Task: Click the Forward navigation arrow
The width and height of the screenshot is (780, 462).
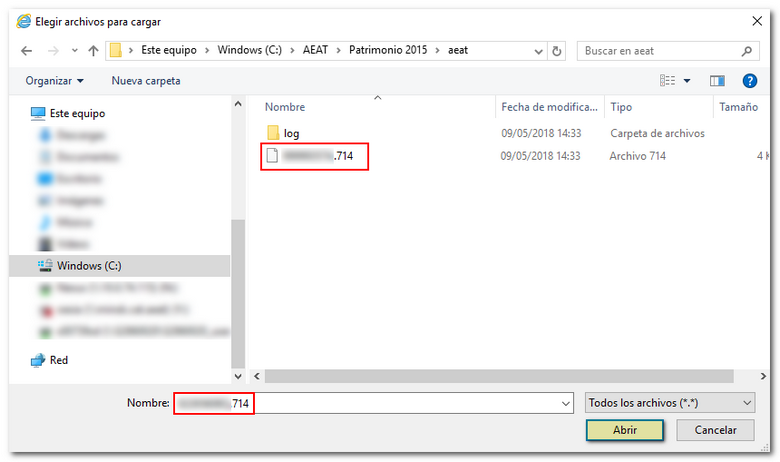Action: [52, 51]
